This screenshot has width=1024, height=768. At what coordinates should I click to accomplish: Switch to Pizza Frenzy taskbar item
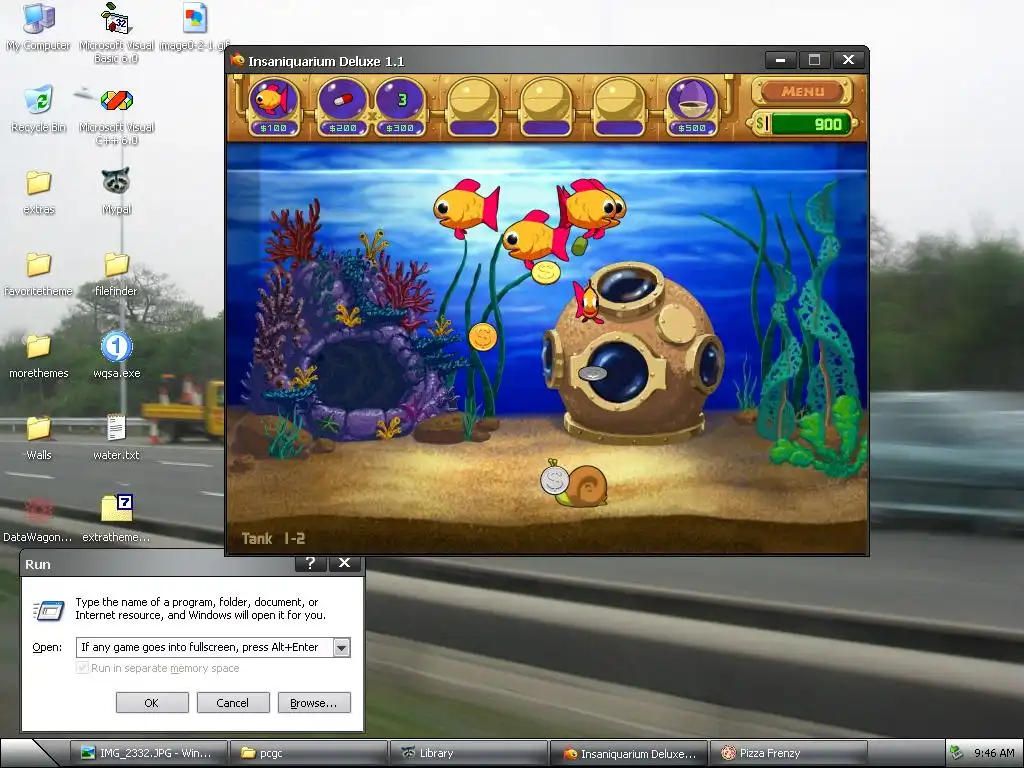[x=789, y=753]
